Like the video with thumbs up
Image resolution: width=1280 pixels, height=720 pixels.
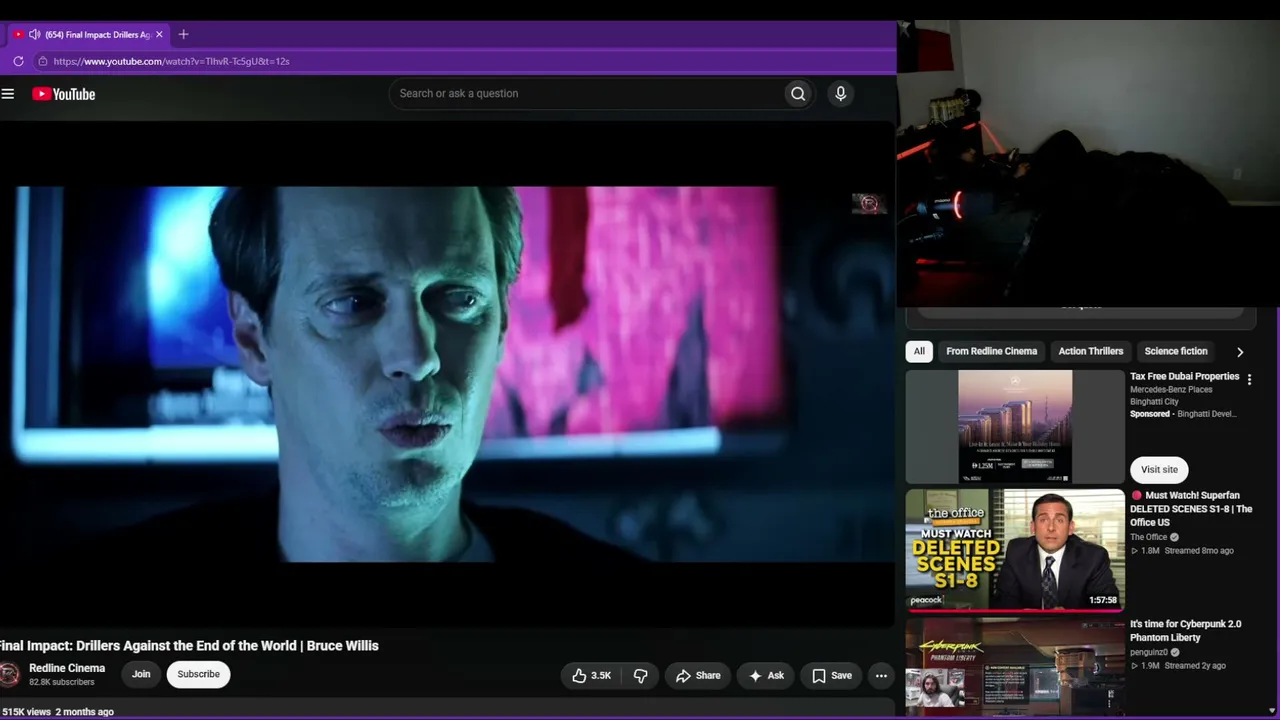click(591, 676)
